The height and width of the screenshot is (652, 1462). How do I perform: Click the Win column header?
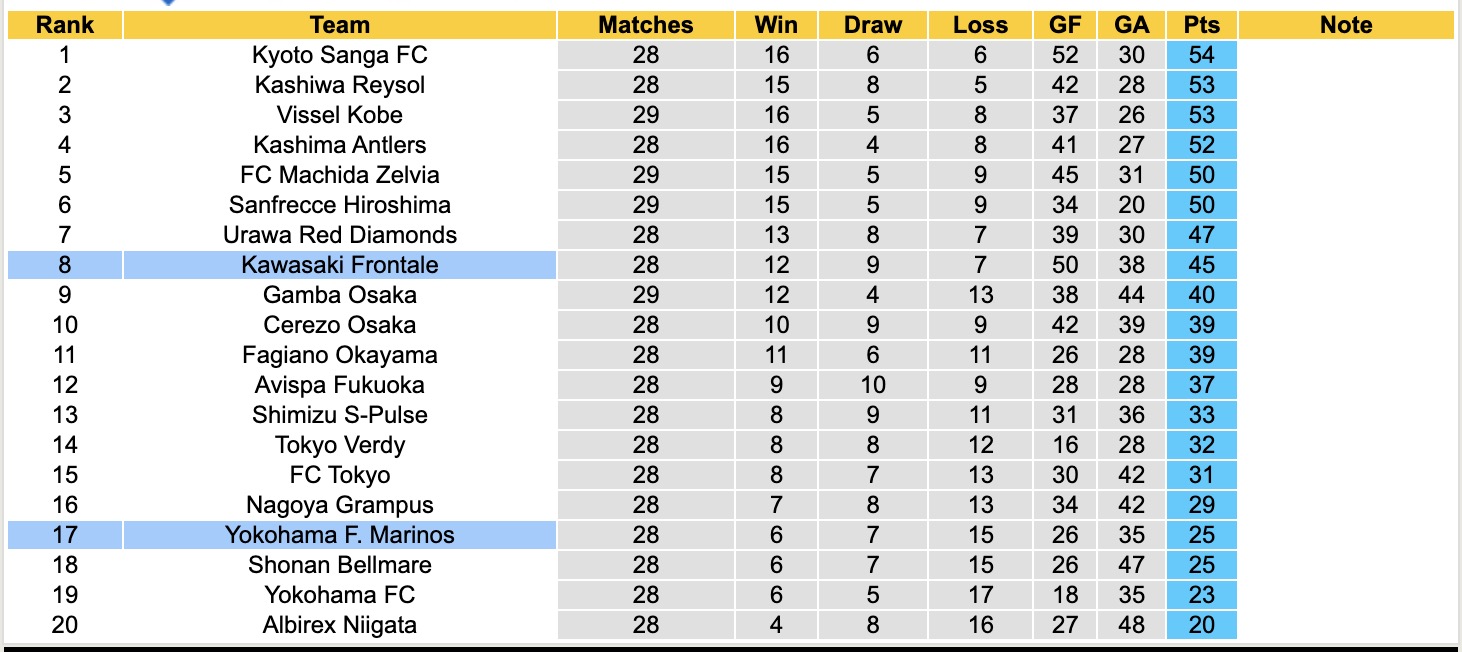pyautogui.click(x=776, y=25)
